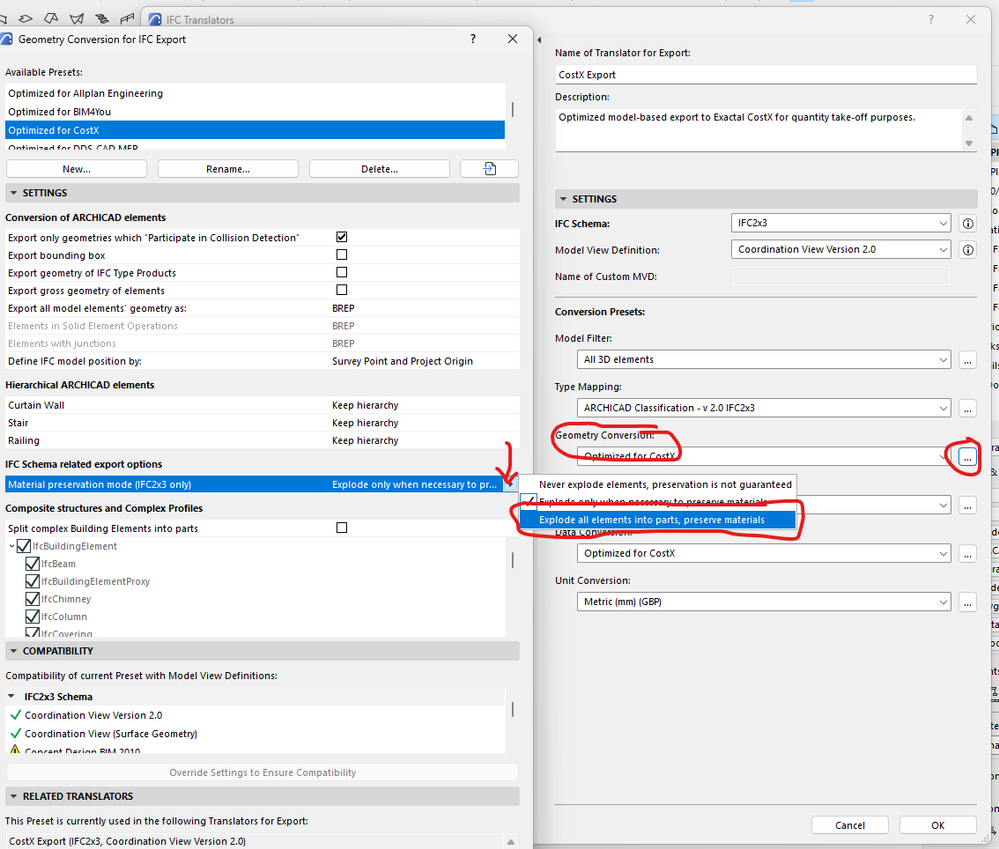Click help question mark in IFC Translators window
999x849 pixels.
pyautogui.click(x=931, y=20)
